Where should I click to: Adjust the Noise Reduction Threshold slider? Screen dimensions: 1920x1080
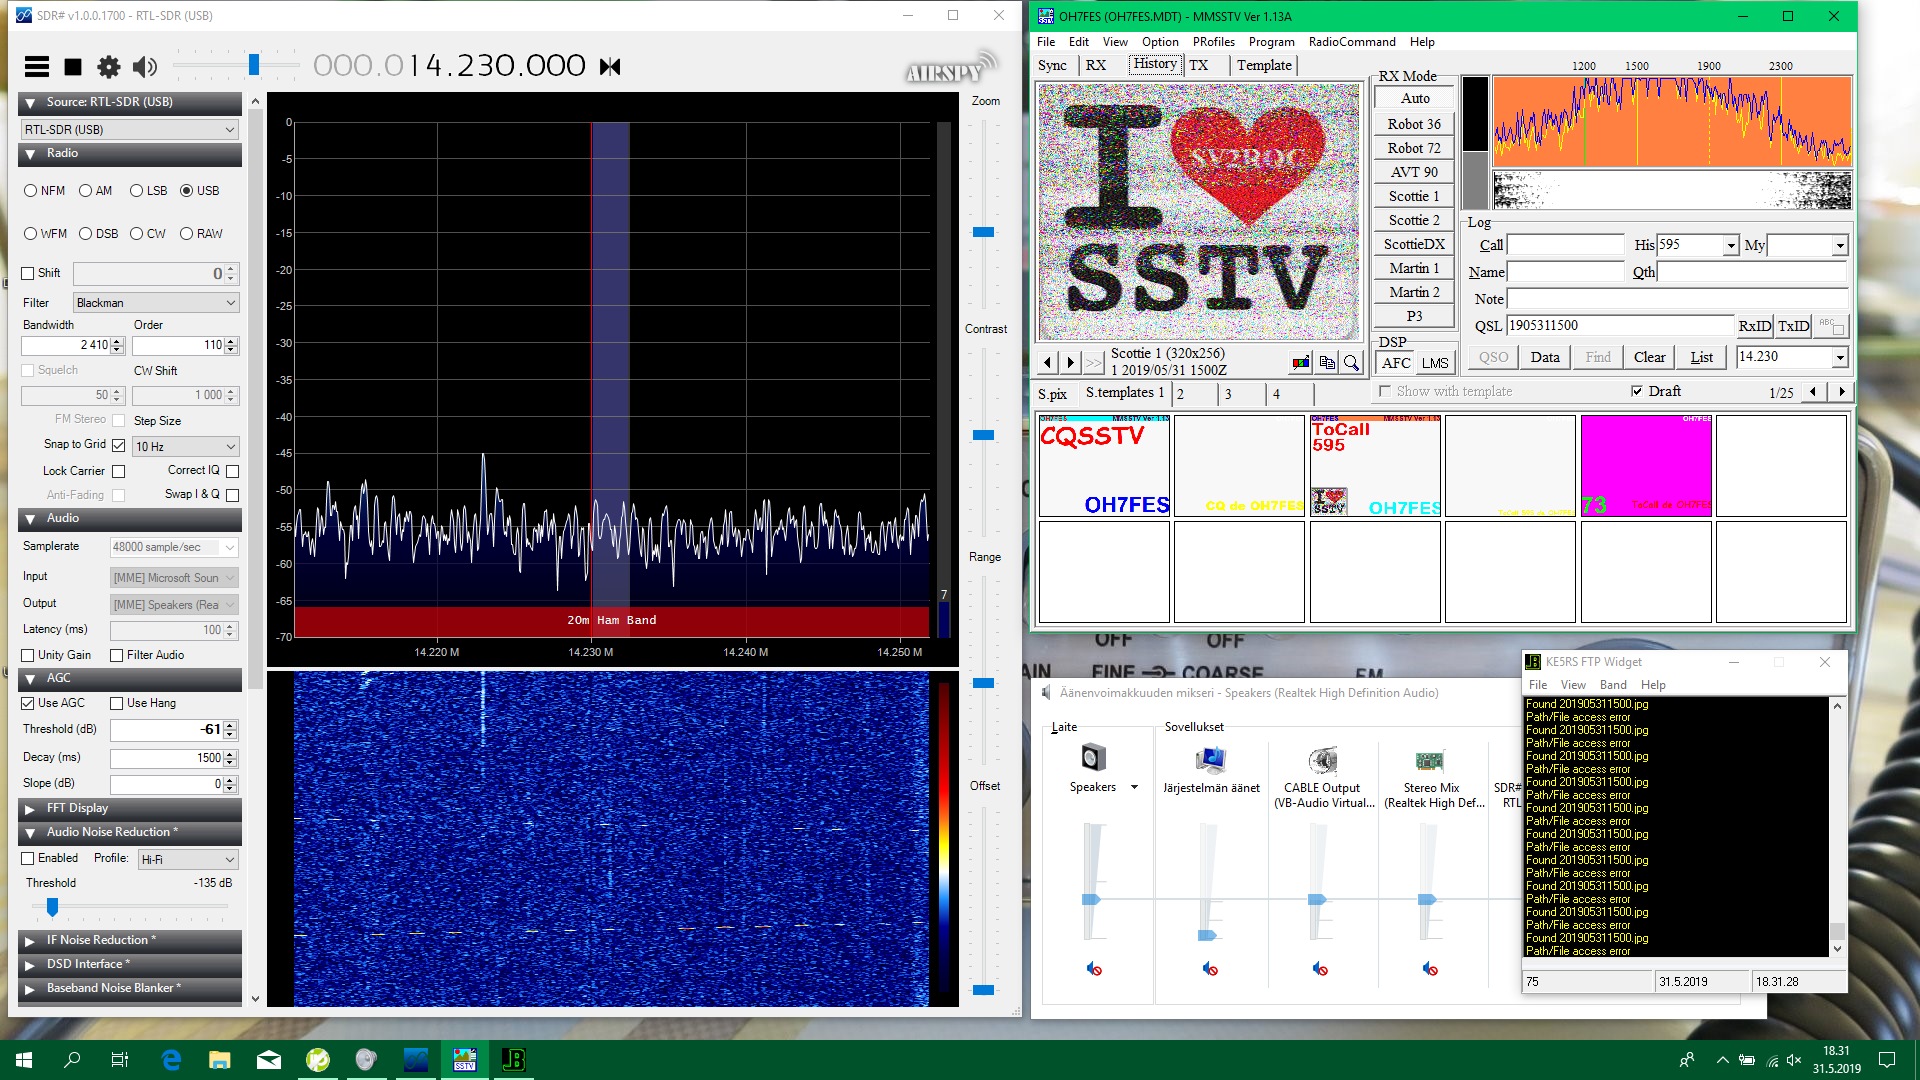point(52,906)
